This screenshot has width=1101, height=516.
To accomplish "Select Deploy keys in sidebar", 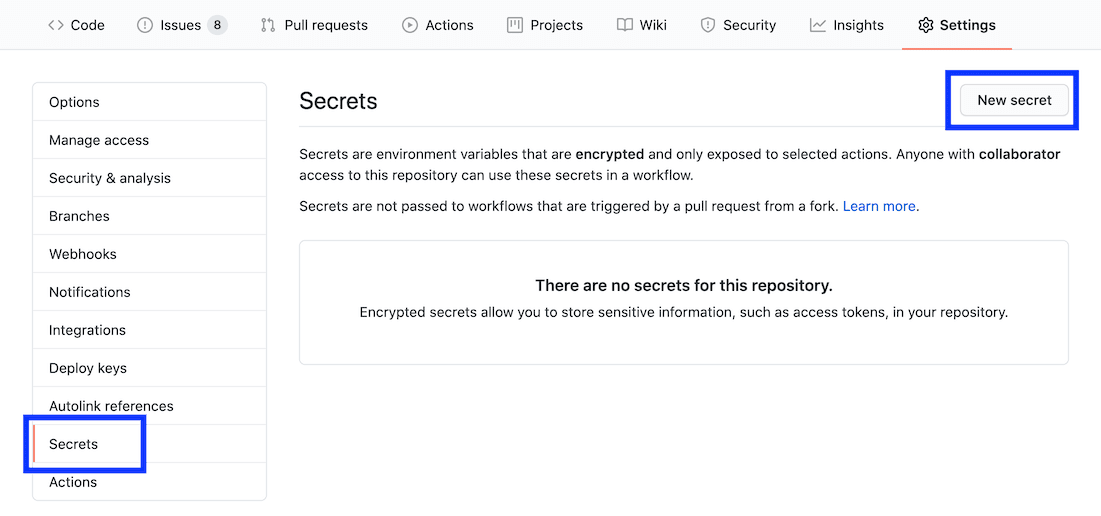I will pos(88,368).
